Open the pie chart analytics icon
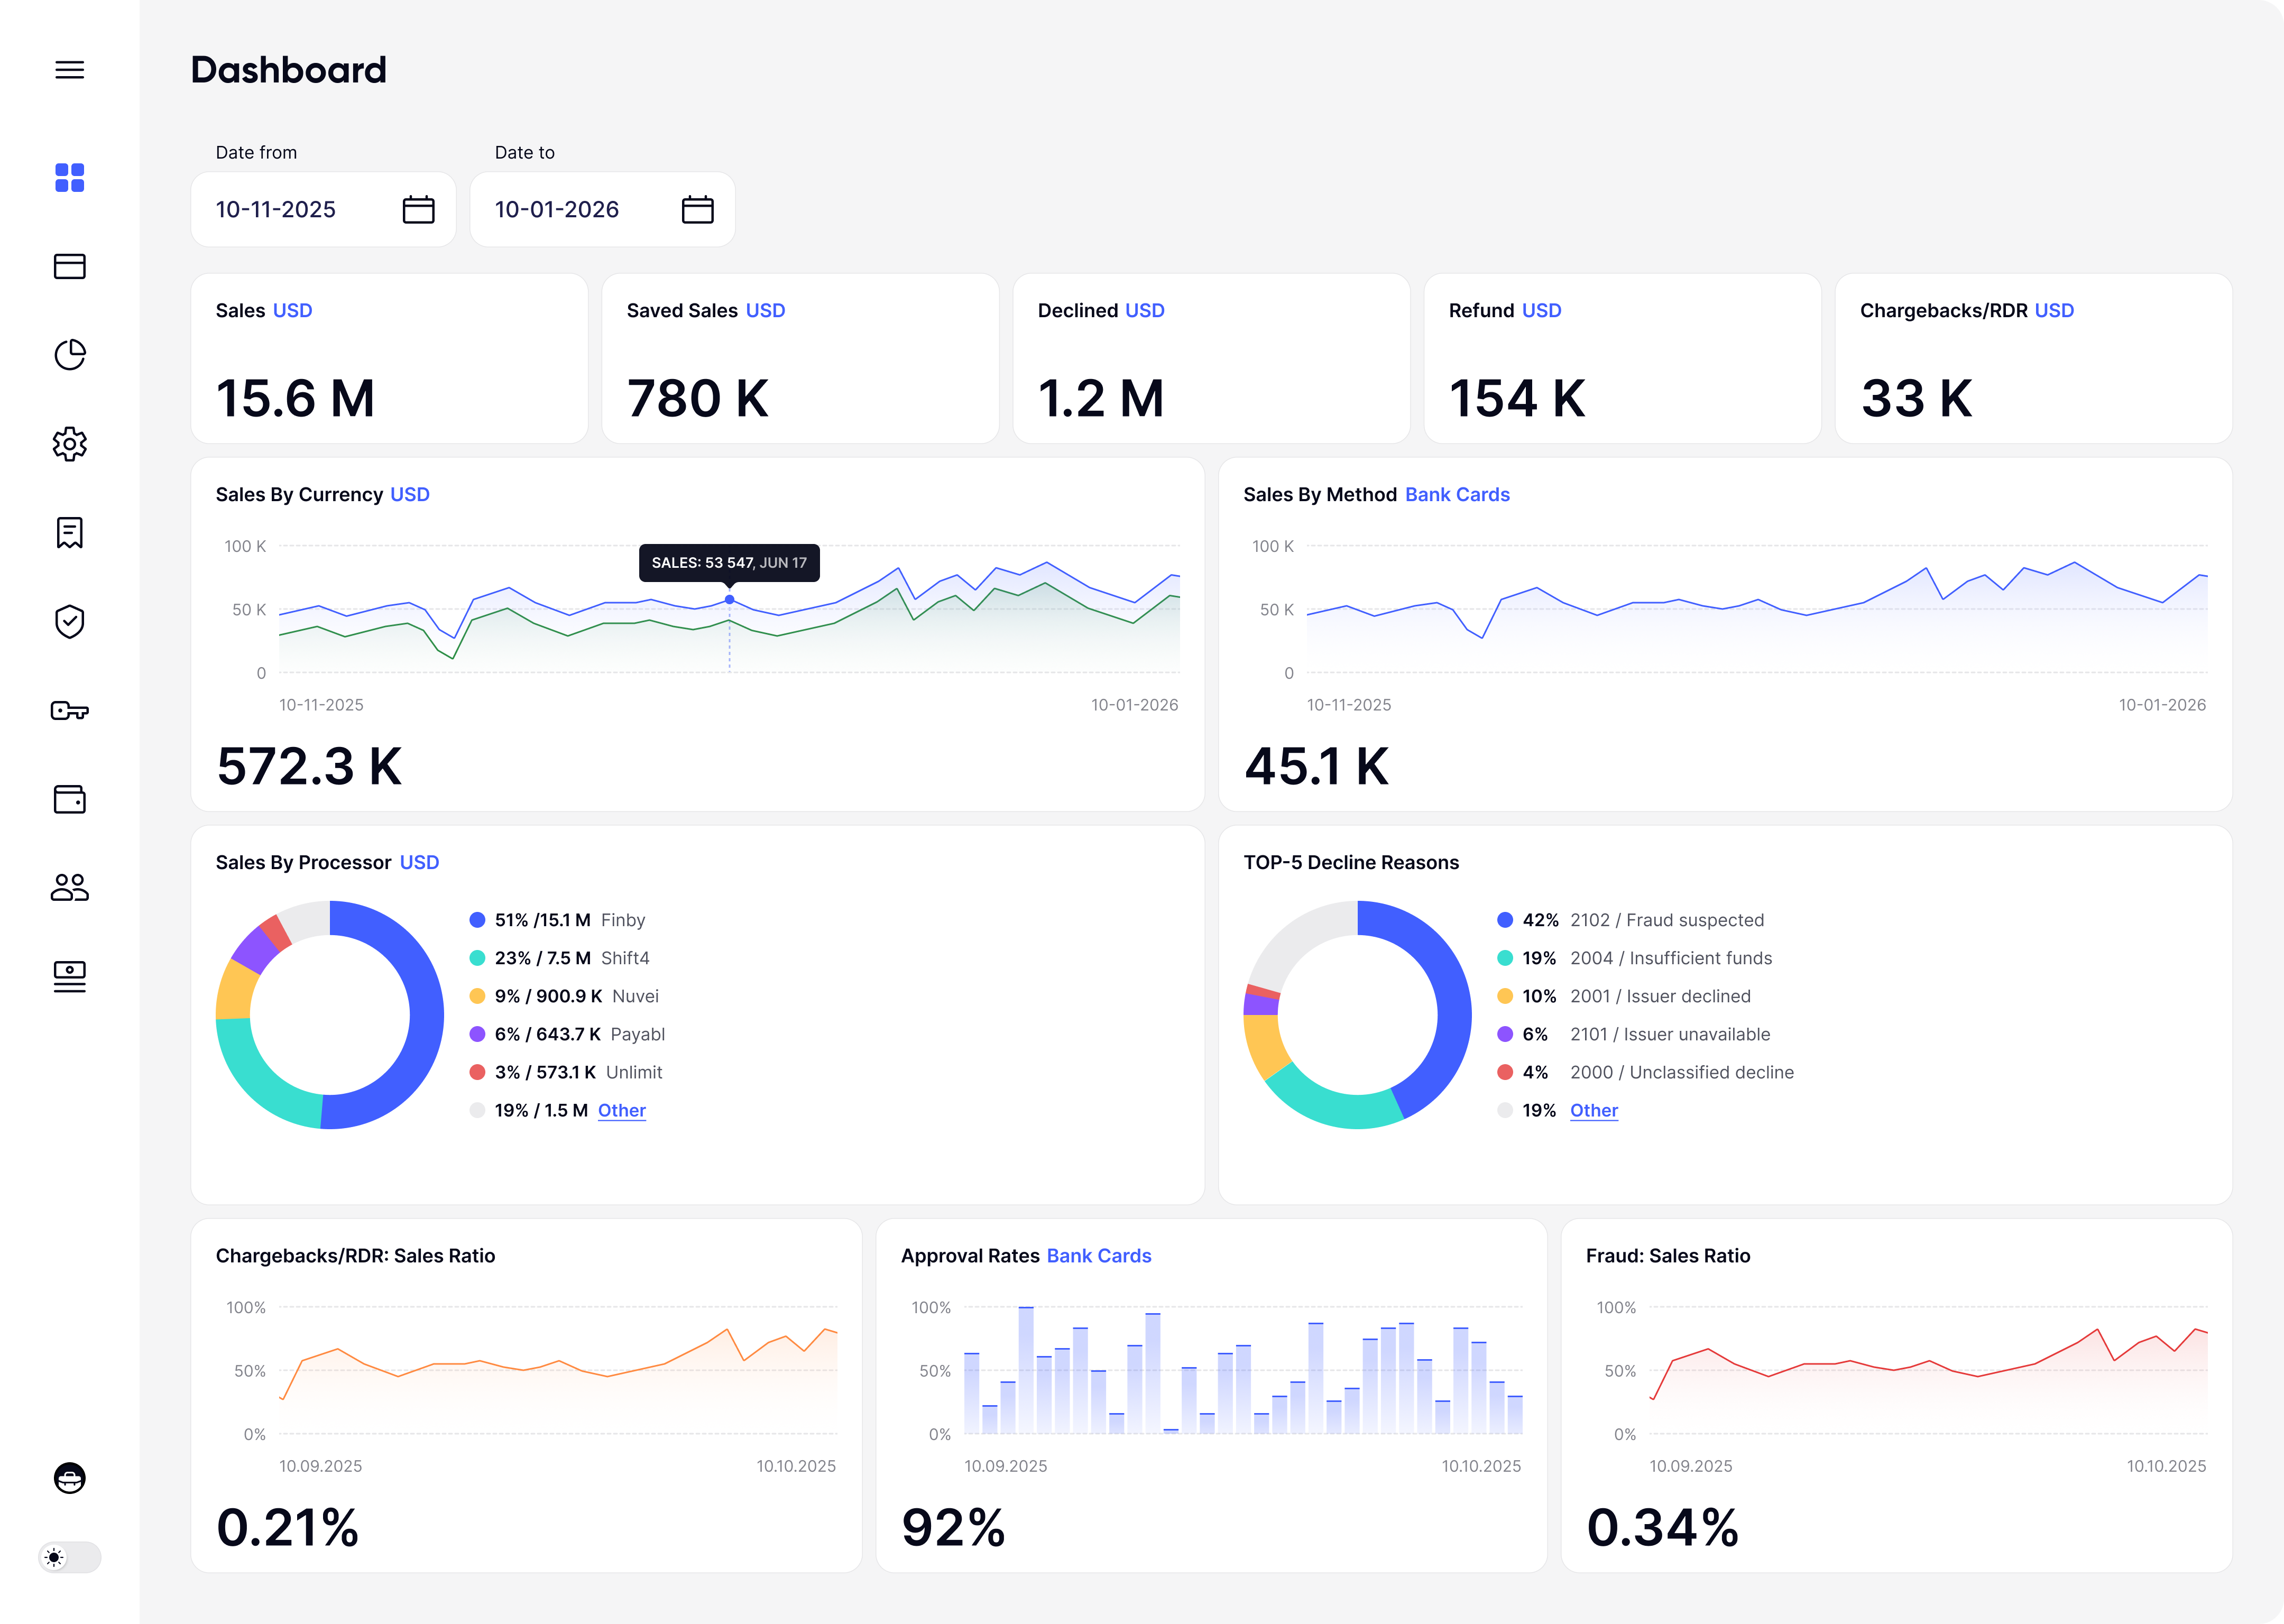Screen dimensions: 2284x1624 click(69, 355)
